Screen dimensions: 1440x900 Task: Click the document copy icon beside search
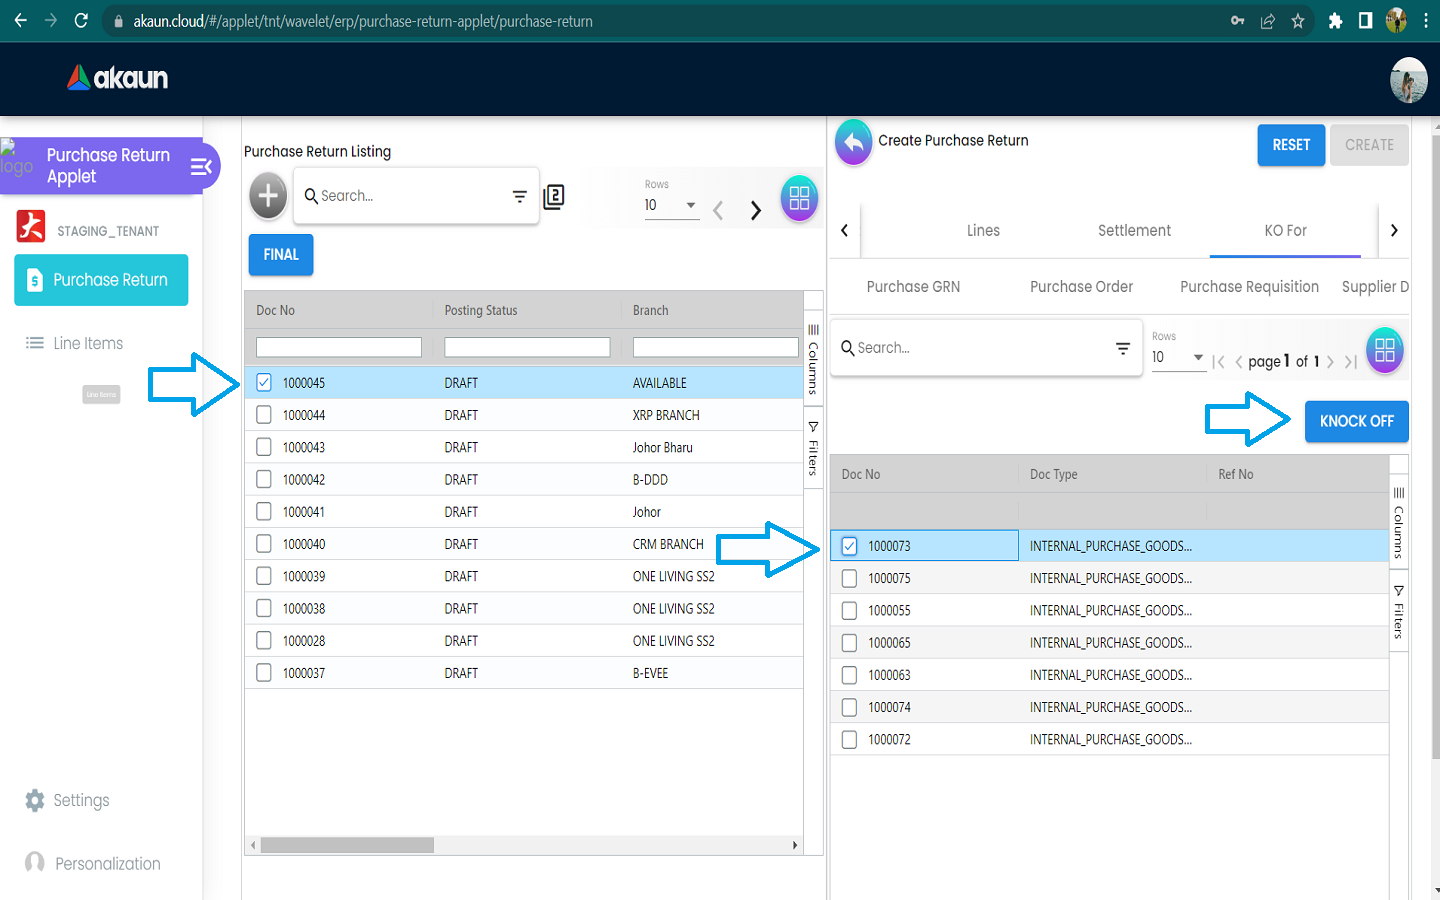click(554, 197)
